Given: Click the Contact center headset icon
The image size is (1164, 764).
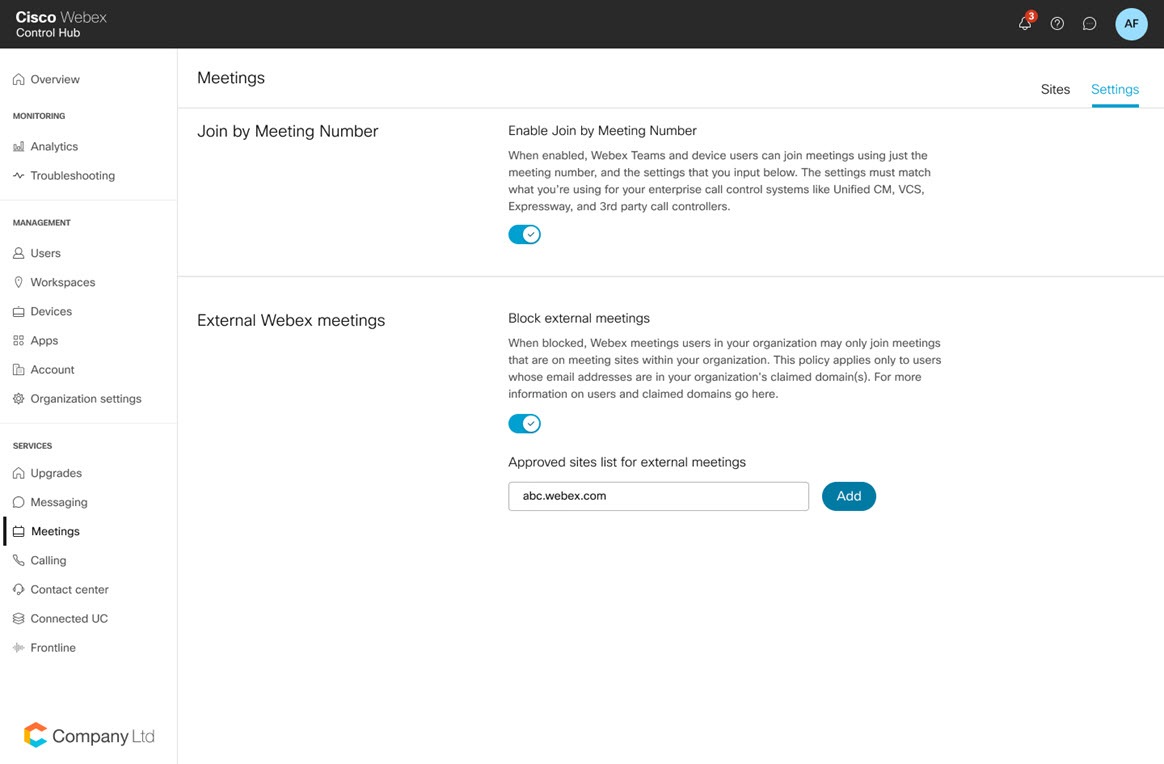Looking at the screenshot, I should (19, 590).
